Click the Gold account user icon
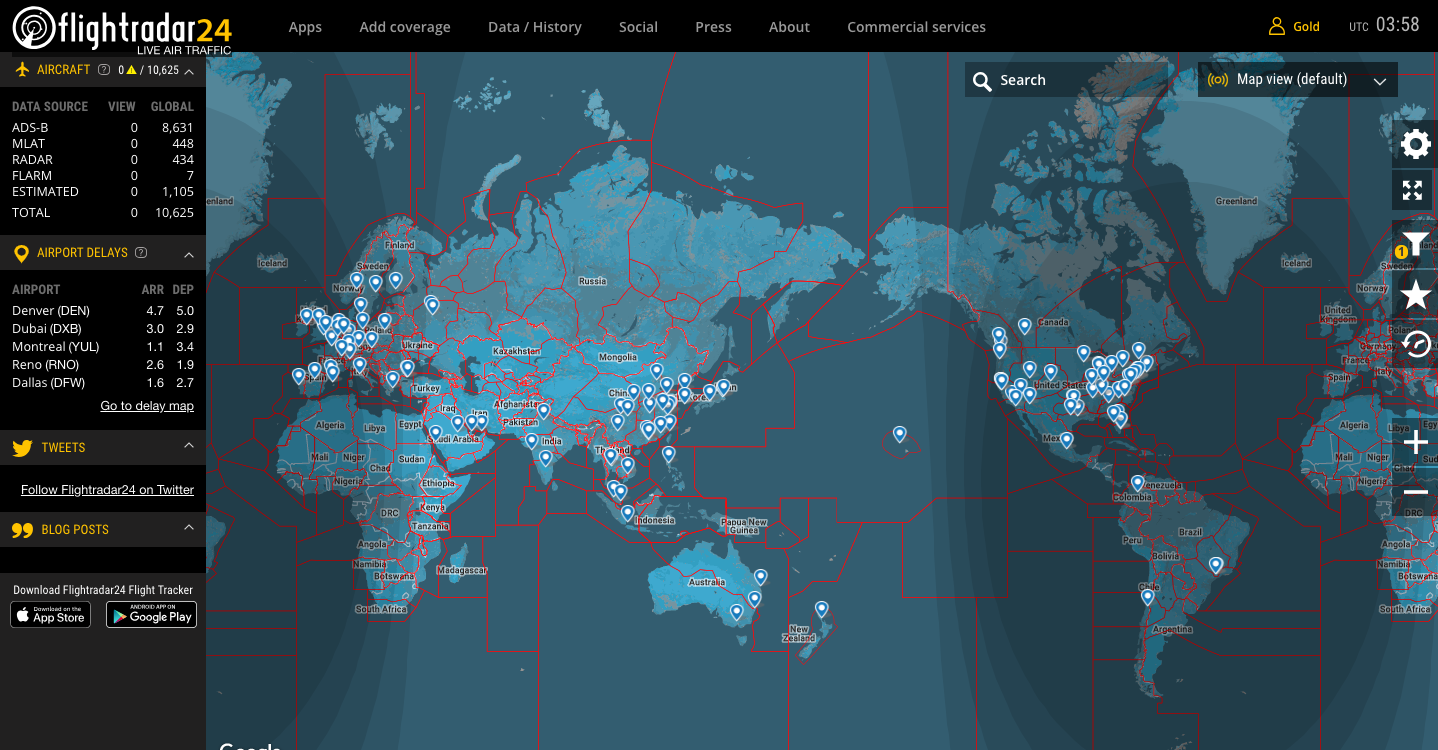 [x=1276, y=27]
